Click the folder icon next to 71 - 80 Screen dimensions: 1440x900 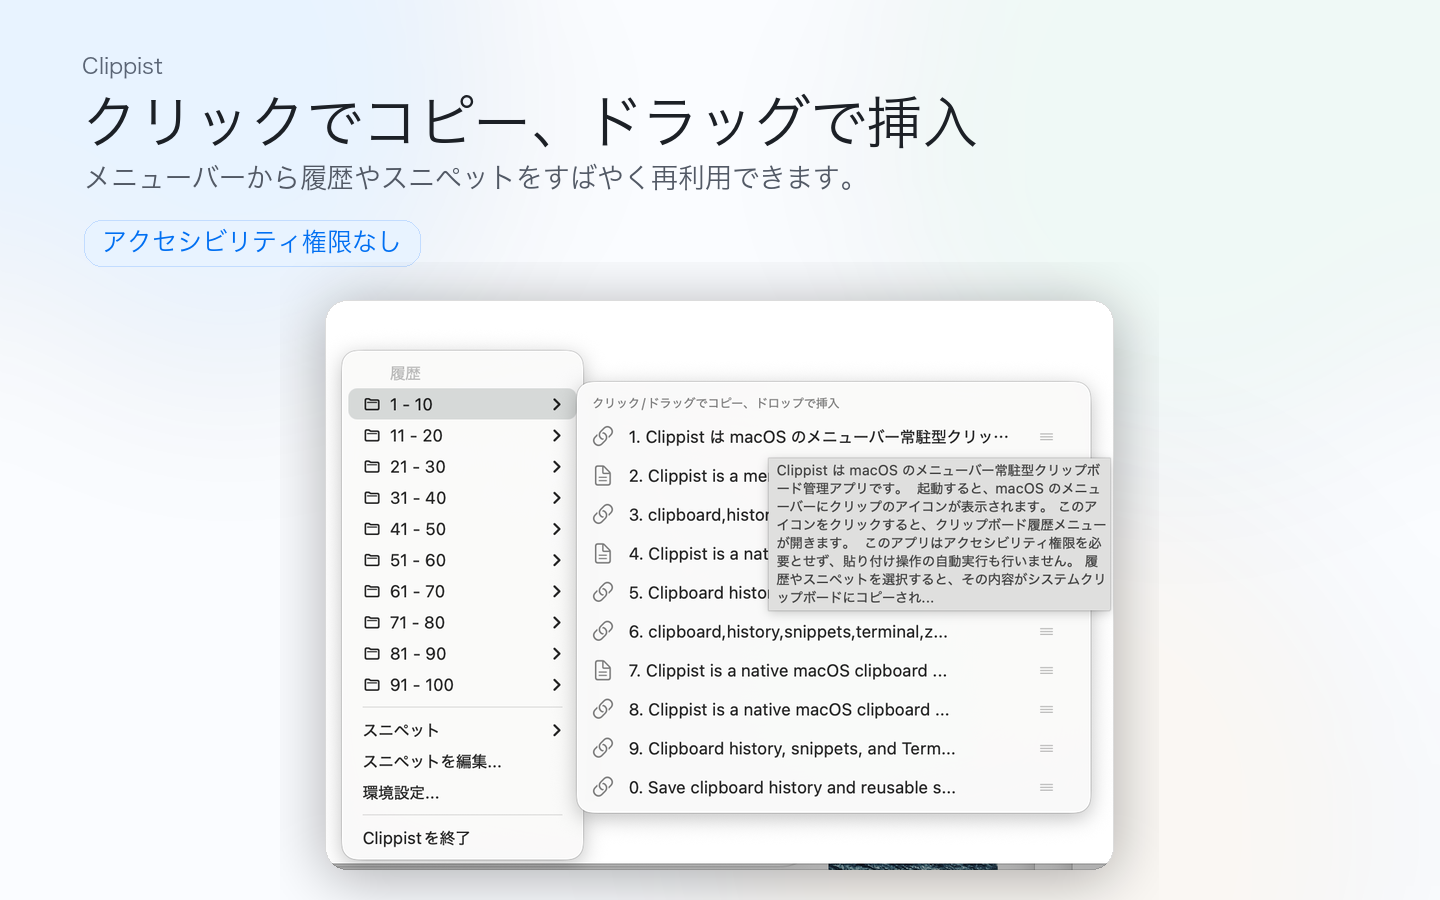click(372, 622)
